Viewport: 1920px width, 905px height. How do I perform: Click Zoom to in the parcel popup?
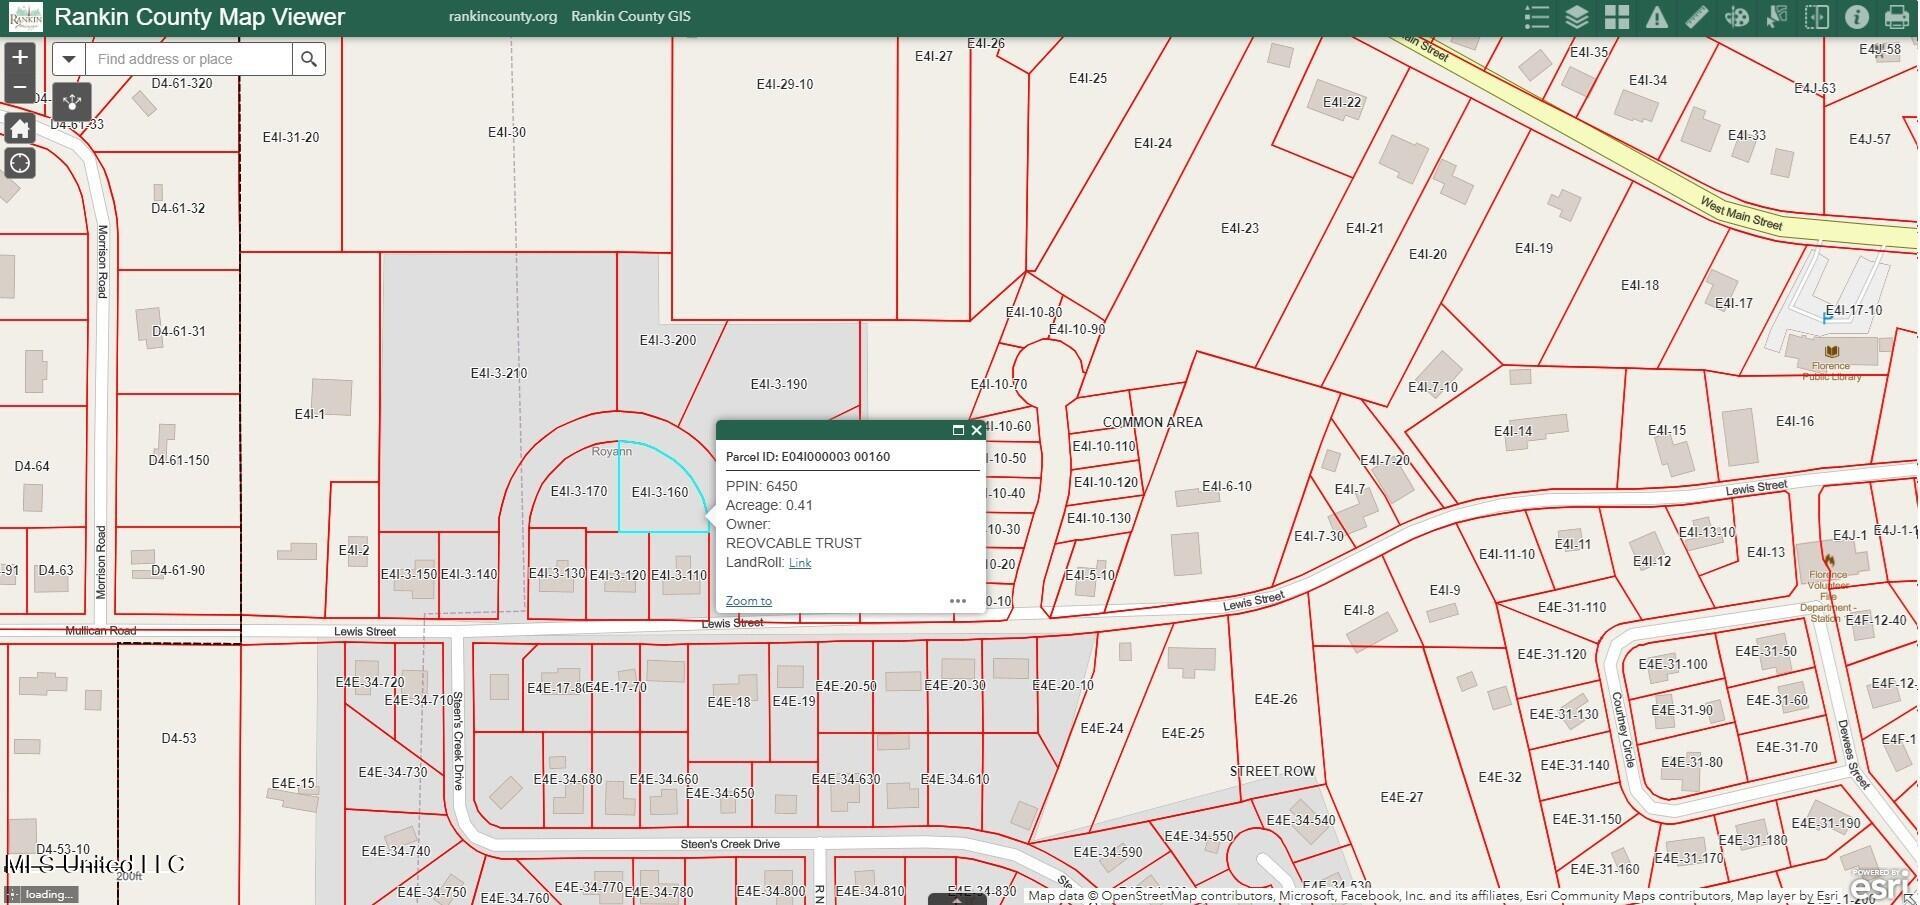(x=748, y=601)
